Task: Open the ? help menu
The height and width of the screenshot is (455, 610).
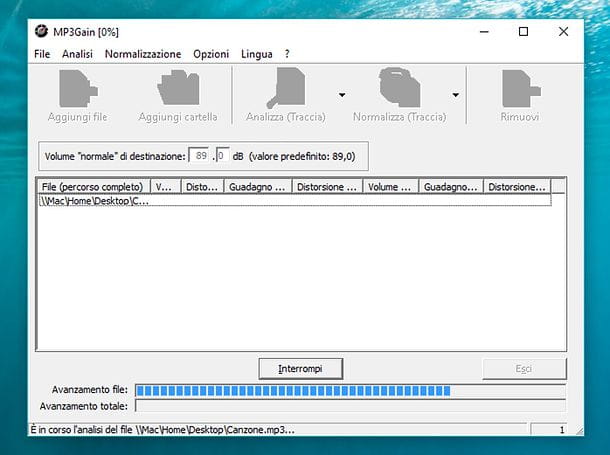Action: 287,54
